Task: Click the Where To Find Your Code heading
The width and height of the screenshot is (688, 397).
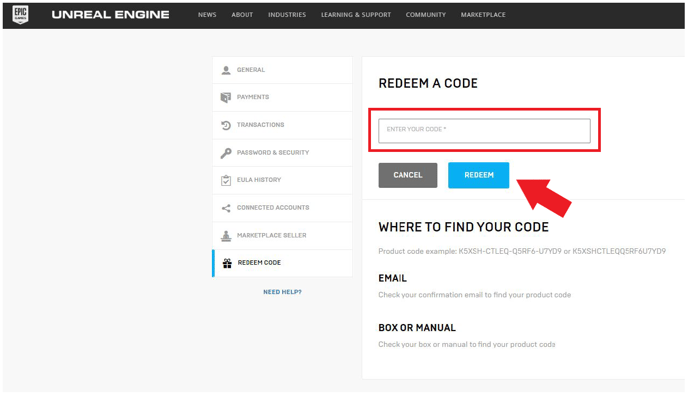Action: coord(463,227)
